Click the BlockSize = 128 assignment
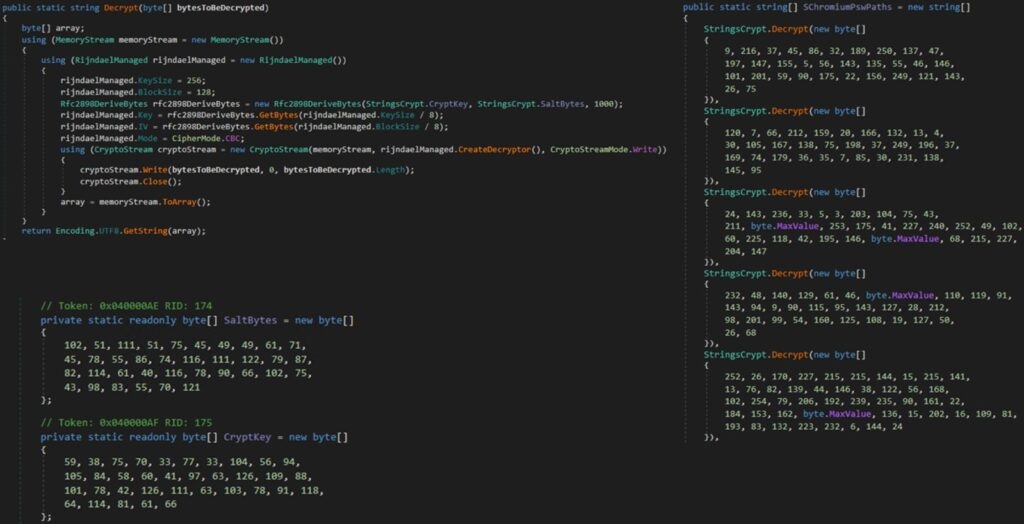The height and width of the screenshot is (524, 1024). click(174, 93)
